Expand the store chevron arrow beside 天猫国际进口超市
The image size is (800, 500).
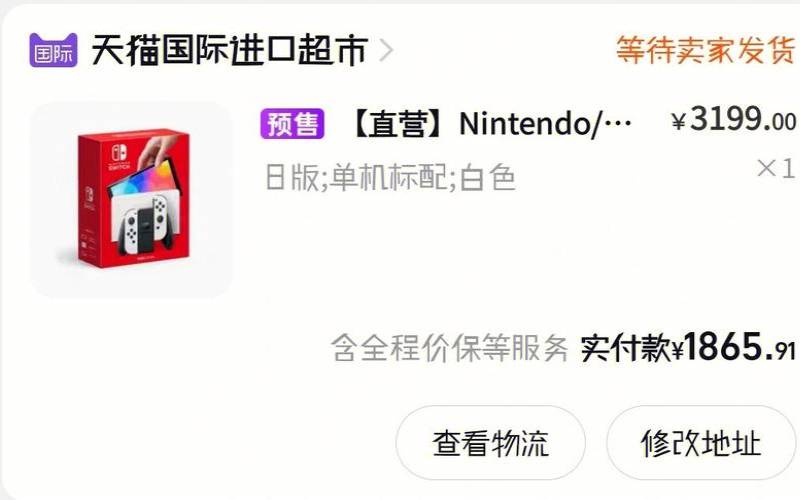386,51
